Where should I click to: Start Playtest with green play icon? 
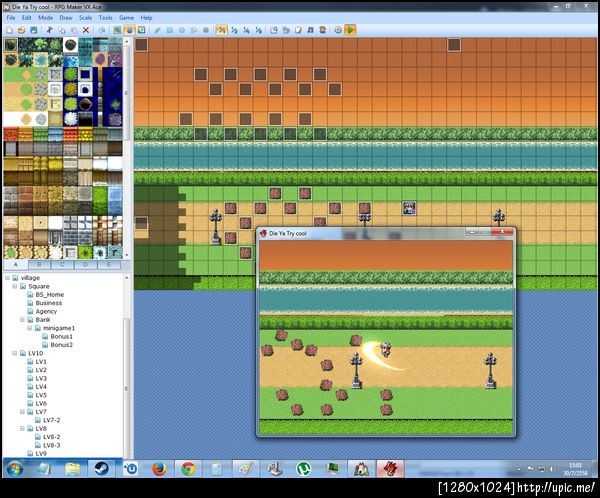(x=350, y=30)
